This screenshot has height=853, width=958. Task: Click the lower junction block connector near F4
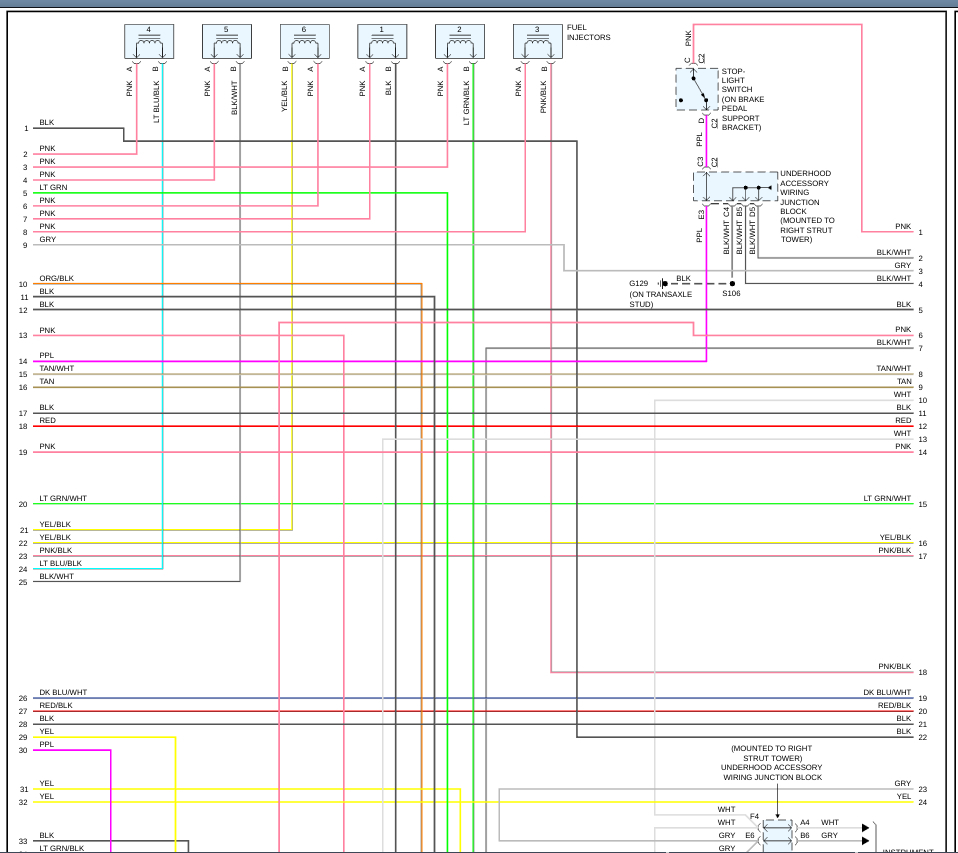[x=778, y=835]
